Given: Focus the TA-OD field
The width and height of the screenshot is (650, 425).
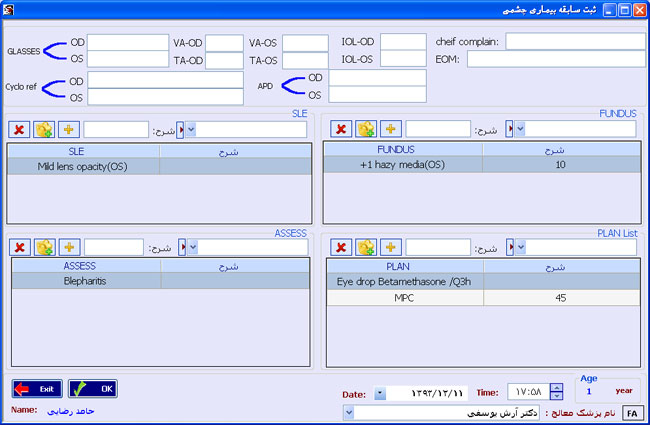Looking at the screenshot, I should tap(224, 61).
